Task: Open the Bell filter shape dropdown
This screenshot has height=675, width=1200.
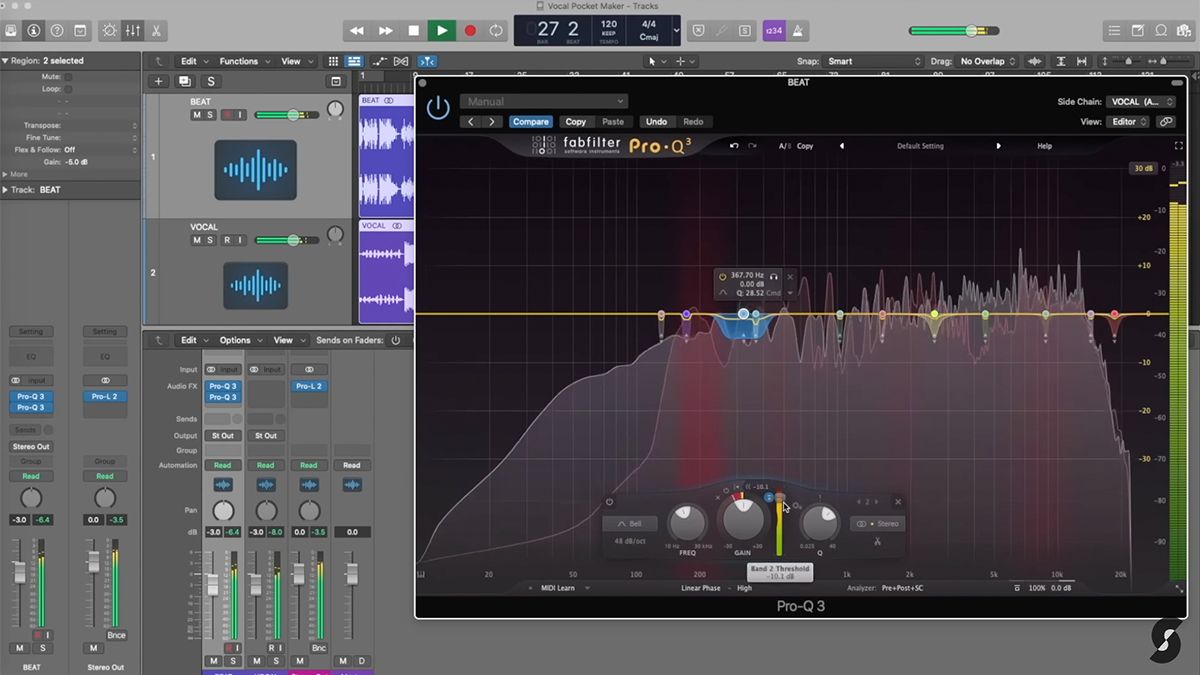Action: click(630, 523)
